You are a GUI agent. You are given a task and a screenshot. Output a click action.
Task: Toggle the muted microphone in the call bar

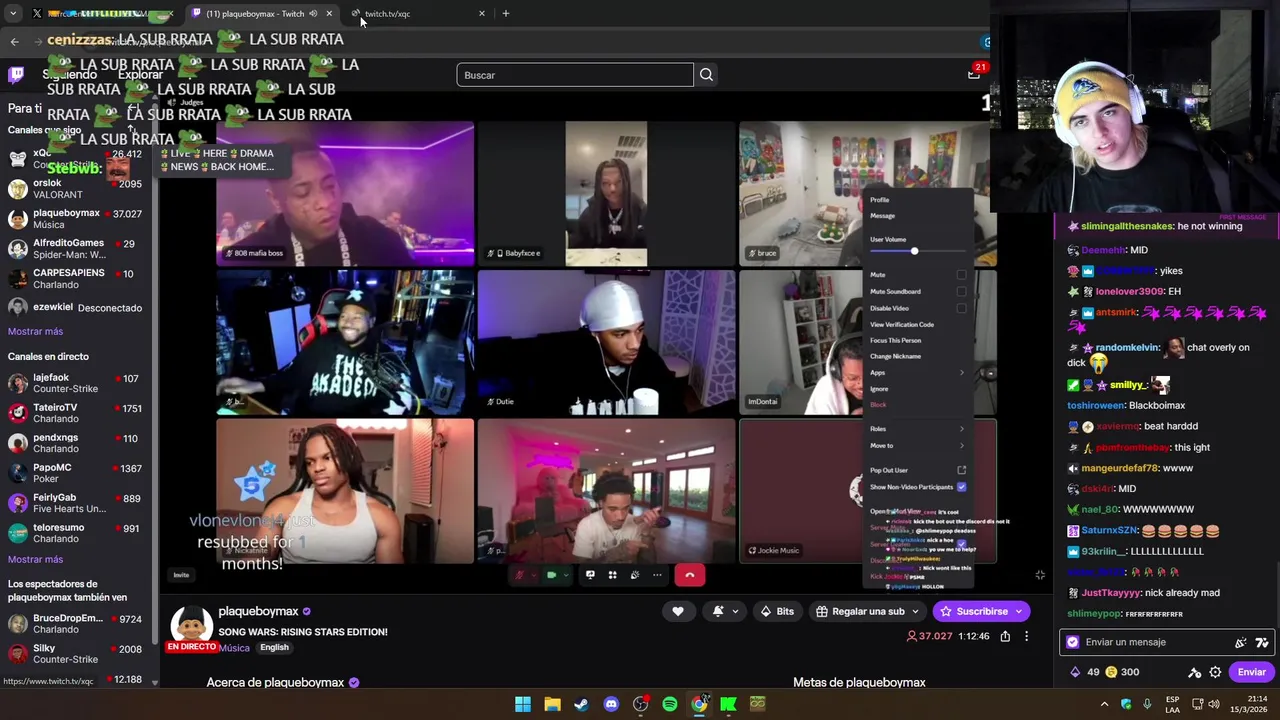click(x=519, y=575)
